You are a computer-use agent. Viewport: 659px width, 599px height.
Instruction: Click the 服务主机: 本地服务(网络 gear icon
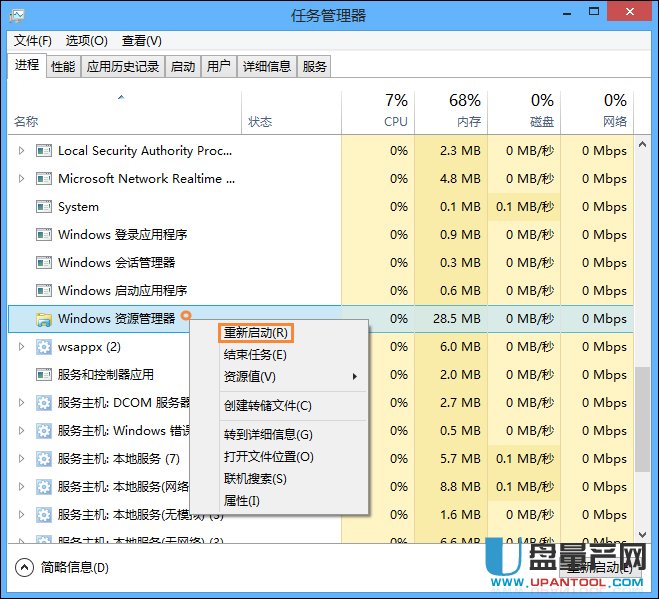click(x=44, y=487)
